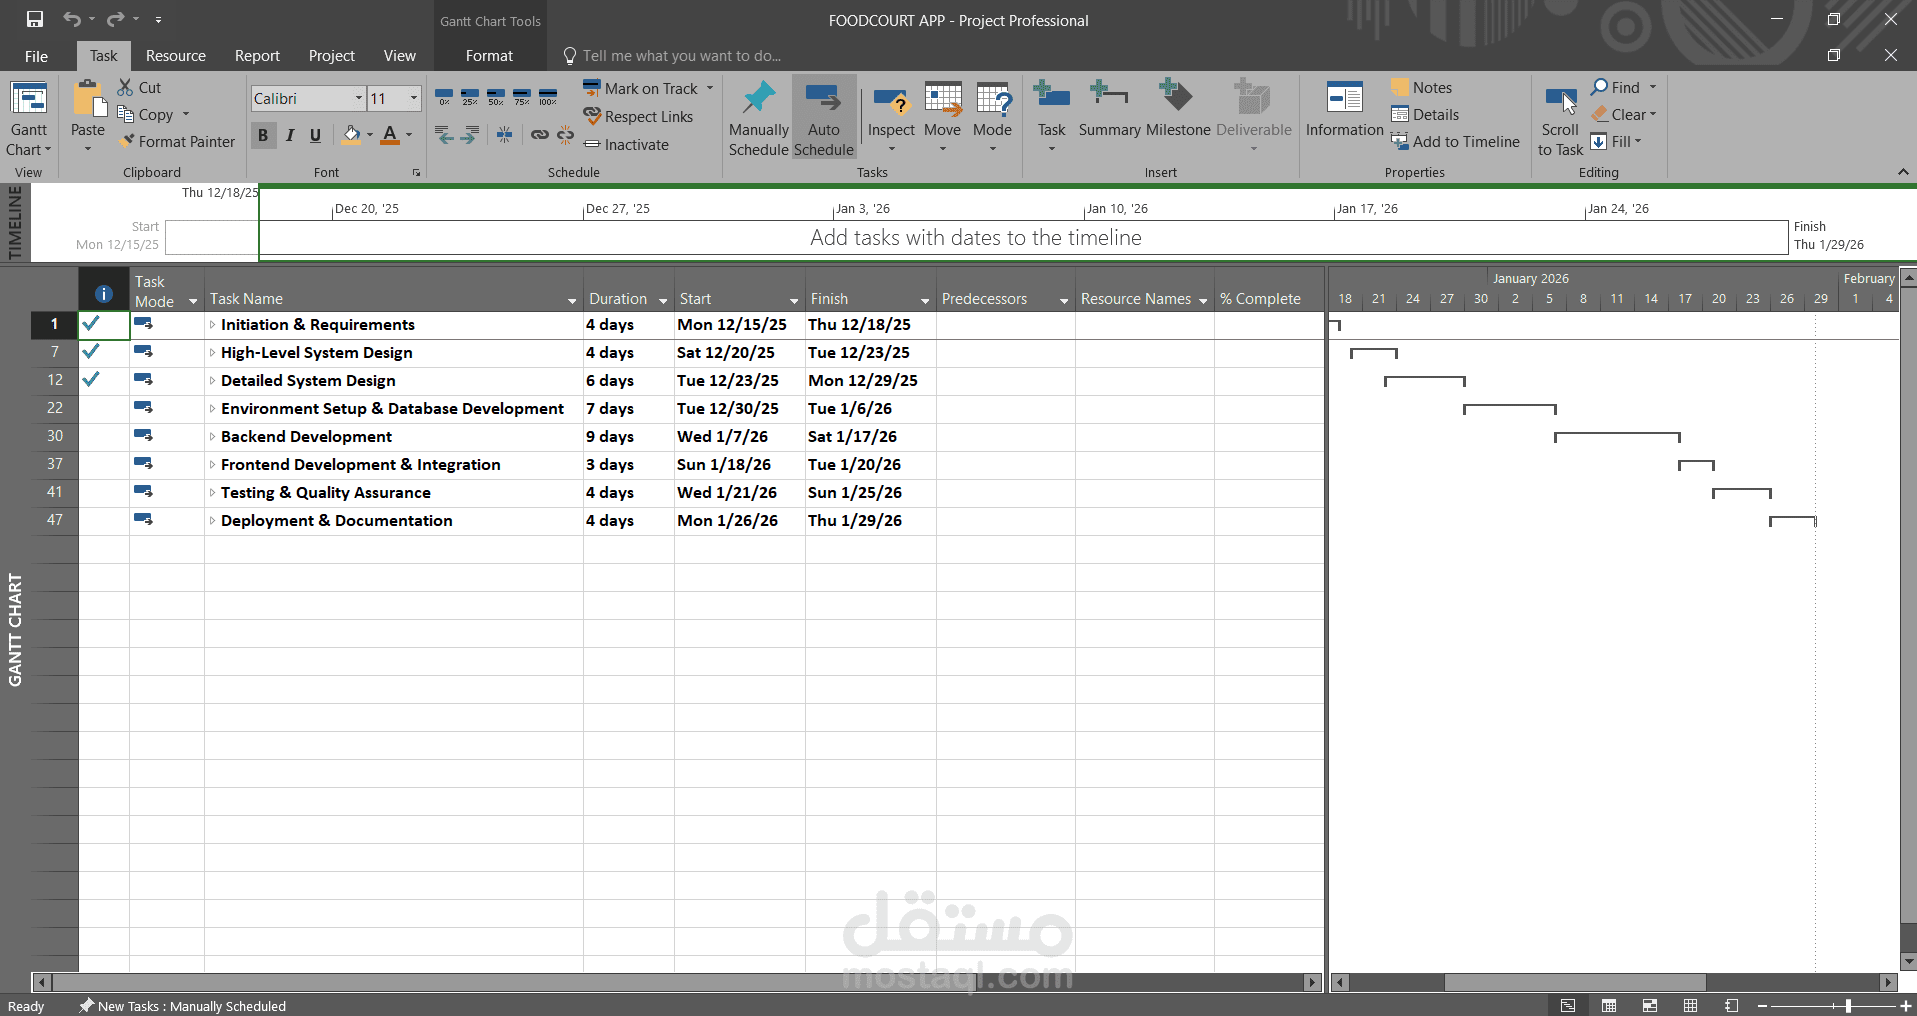Click Scroll to Task
This screenshot has width=1917, height=1016.
1560,120
